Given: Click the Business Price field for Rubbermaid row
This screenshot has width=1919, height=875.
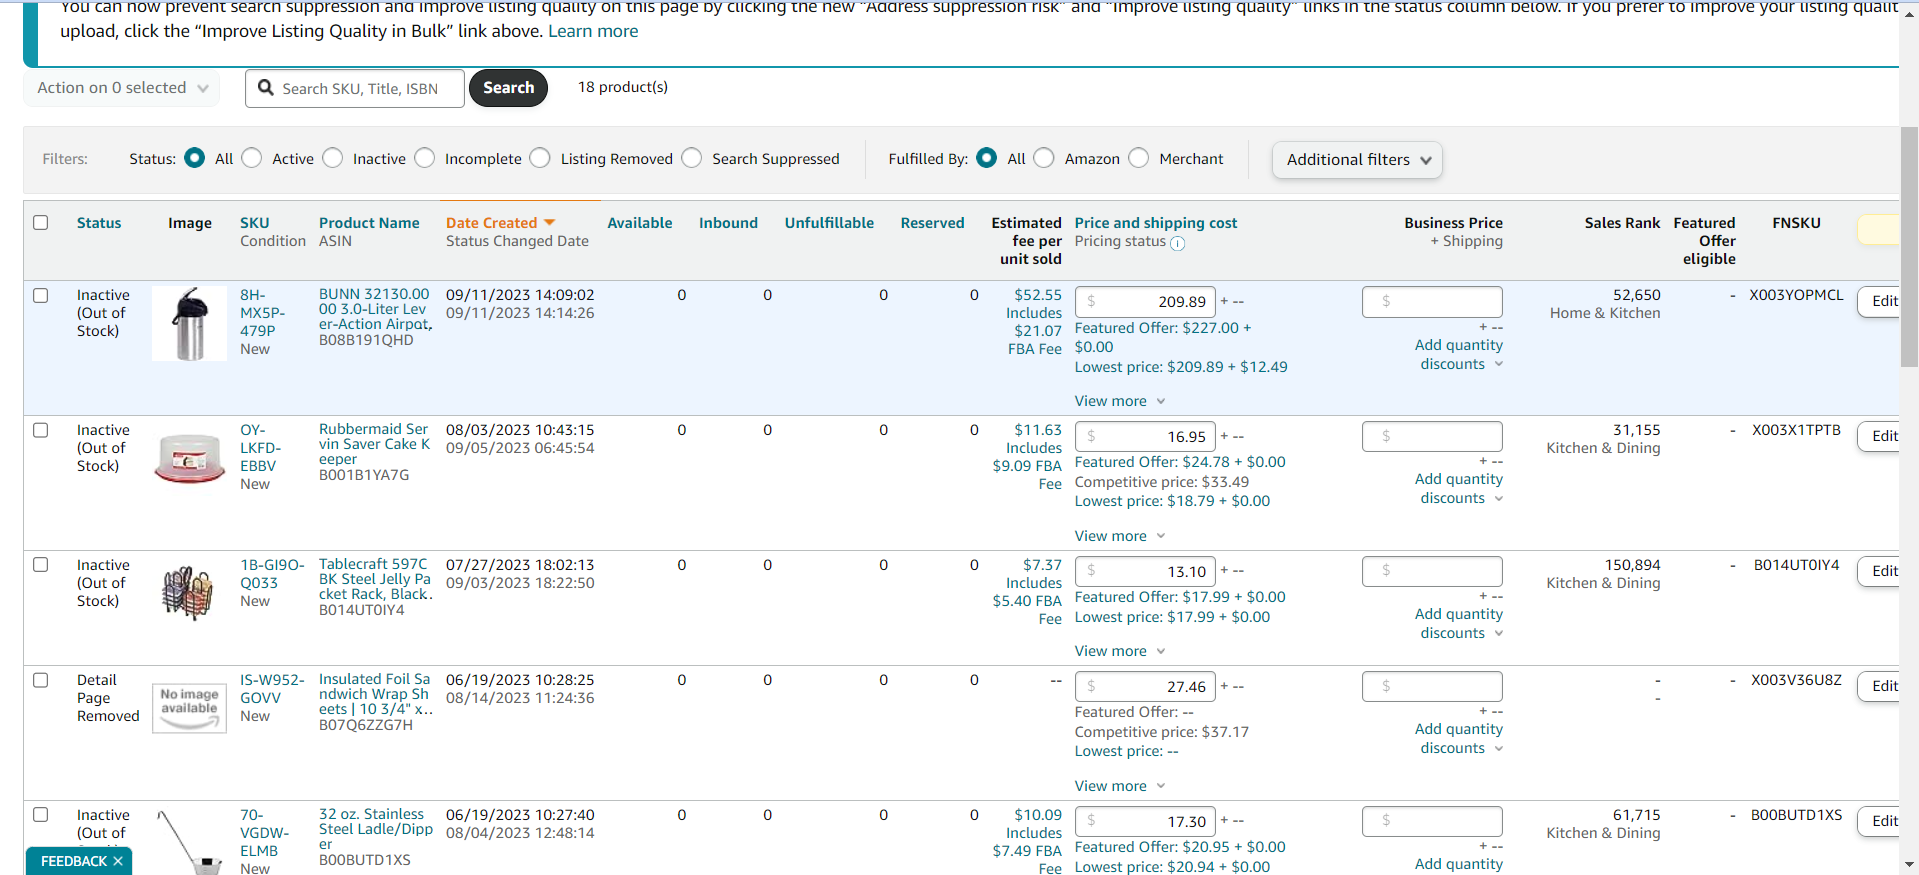Looking at the screenshot, I should tap(1432, 437).
